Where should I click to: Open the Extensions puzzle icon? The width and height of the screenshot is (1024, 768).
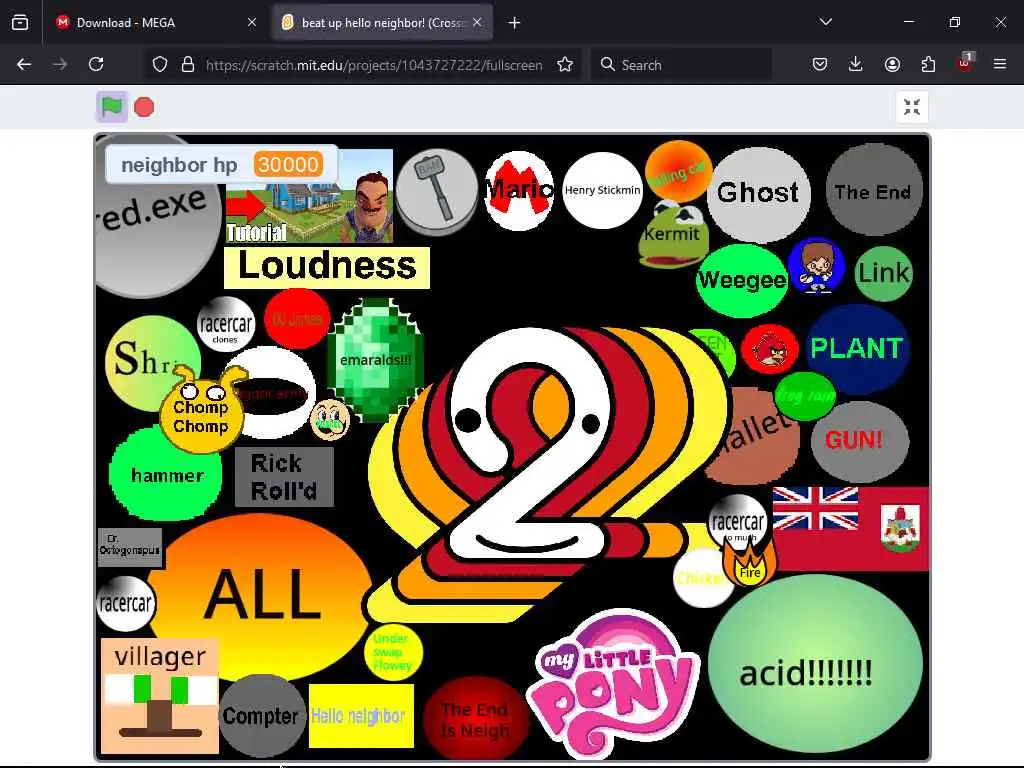coord(928,64)
